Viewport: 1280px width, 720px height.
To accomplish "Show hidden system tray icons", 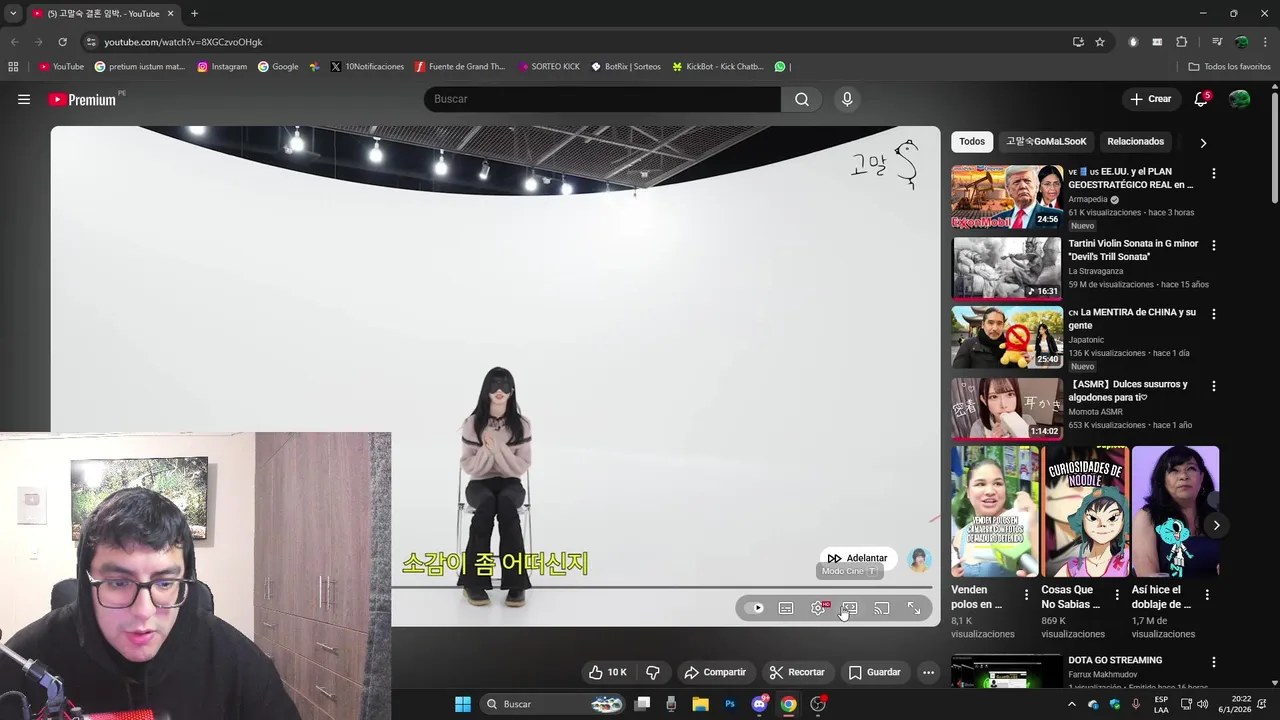I will (1072, 704).
